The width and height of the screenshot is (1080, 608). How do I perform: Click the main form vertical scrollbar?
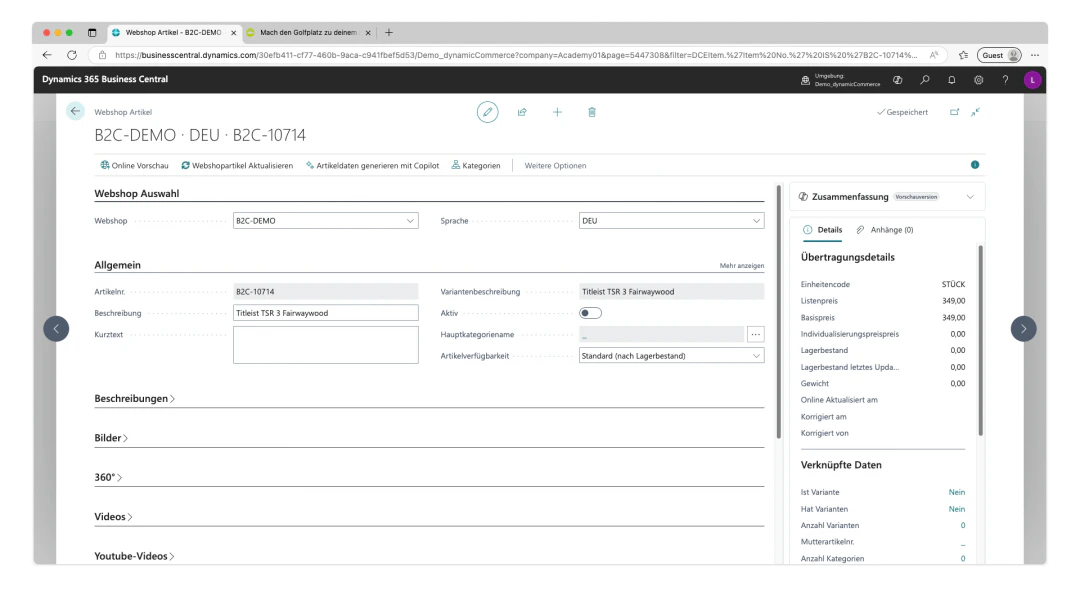coord(779,311)
